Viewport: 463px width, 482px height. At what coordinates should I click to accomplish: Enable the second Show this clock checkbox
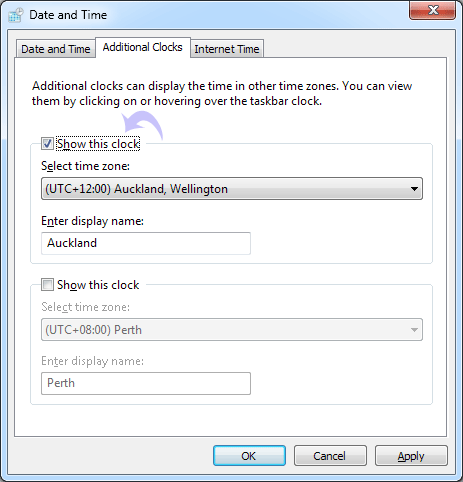pyautogui.click(x=47, y=285)
